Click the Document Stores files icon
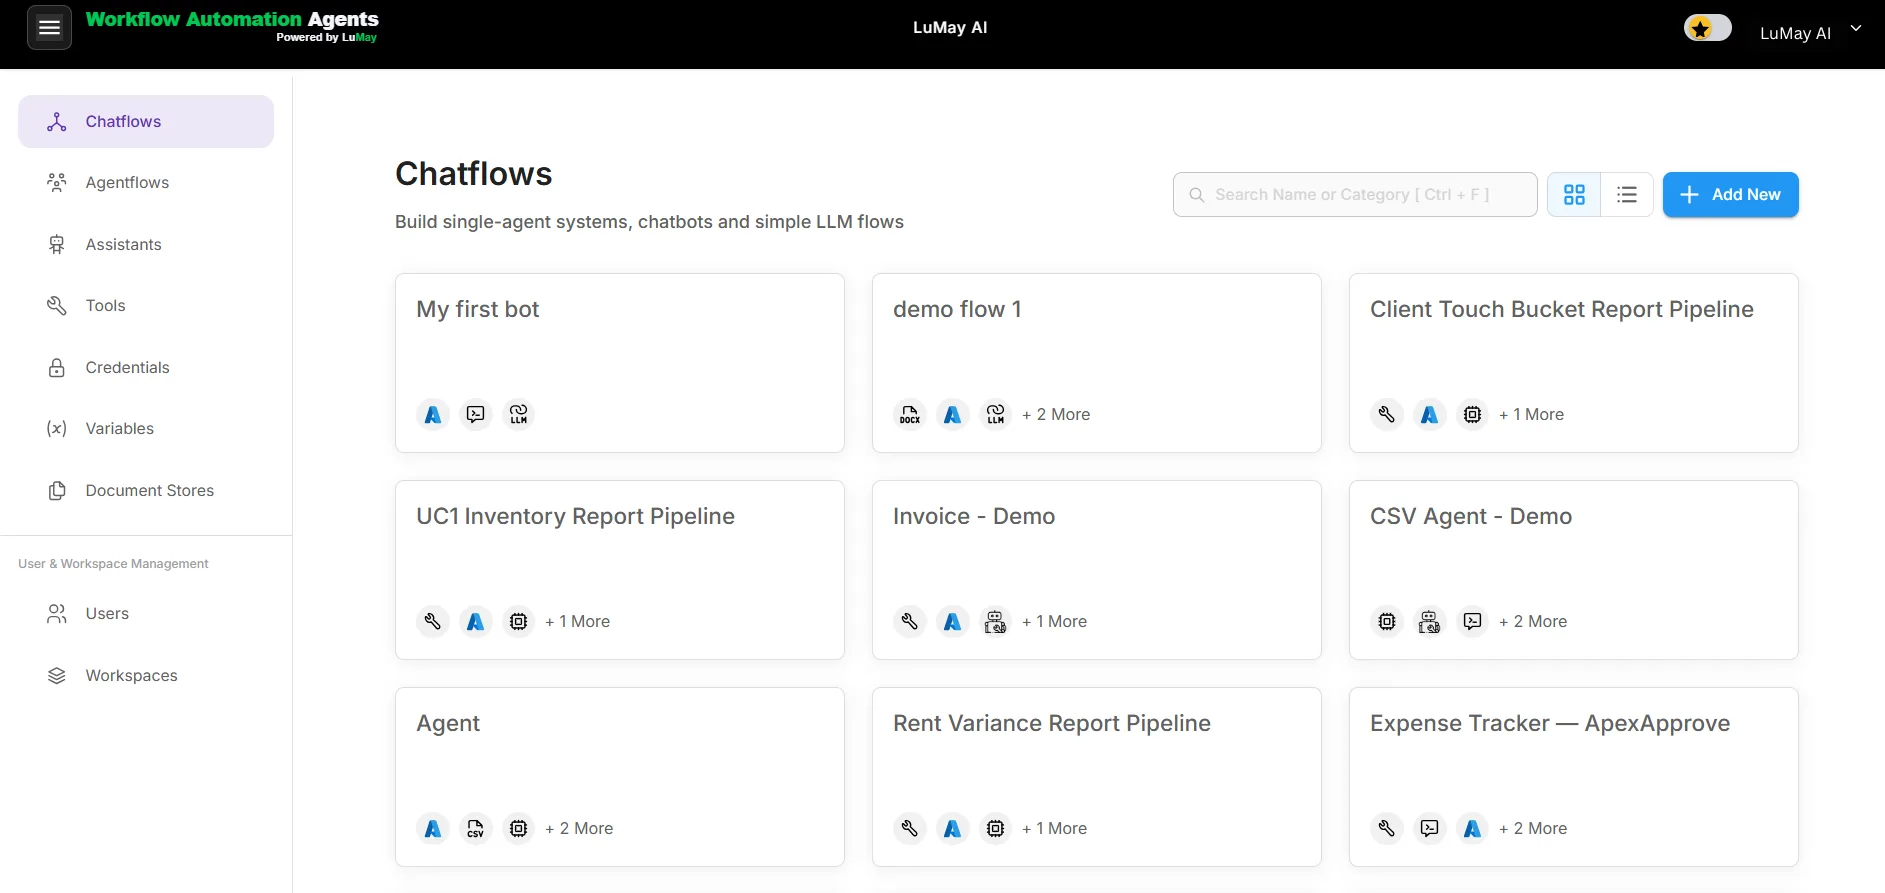The image size is (1885, 893). pos(57,490)
